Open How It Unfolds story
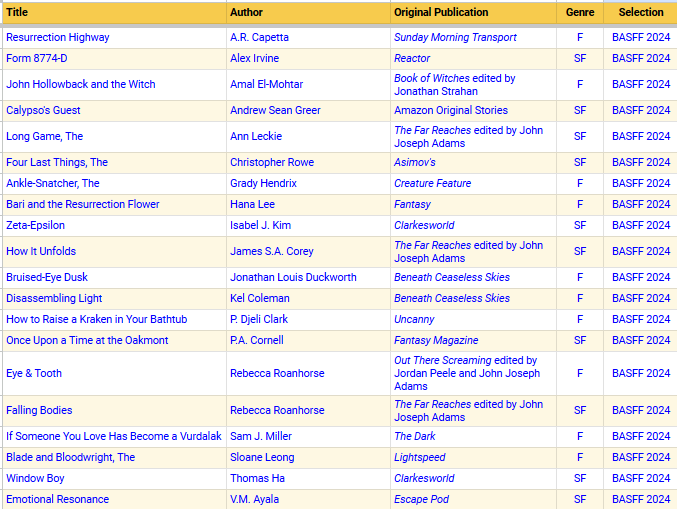 click(x=41, y=251)
